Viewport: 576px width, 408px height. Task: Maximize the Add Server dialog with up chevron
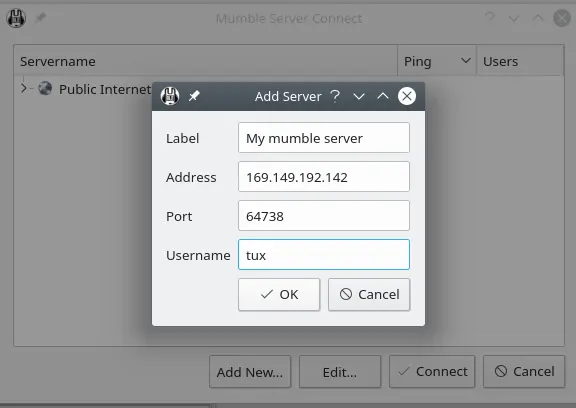click(383, 96)
